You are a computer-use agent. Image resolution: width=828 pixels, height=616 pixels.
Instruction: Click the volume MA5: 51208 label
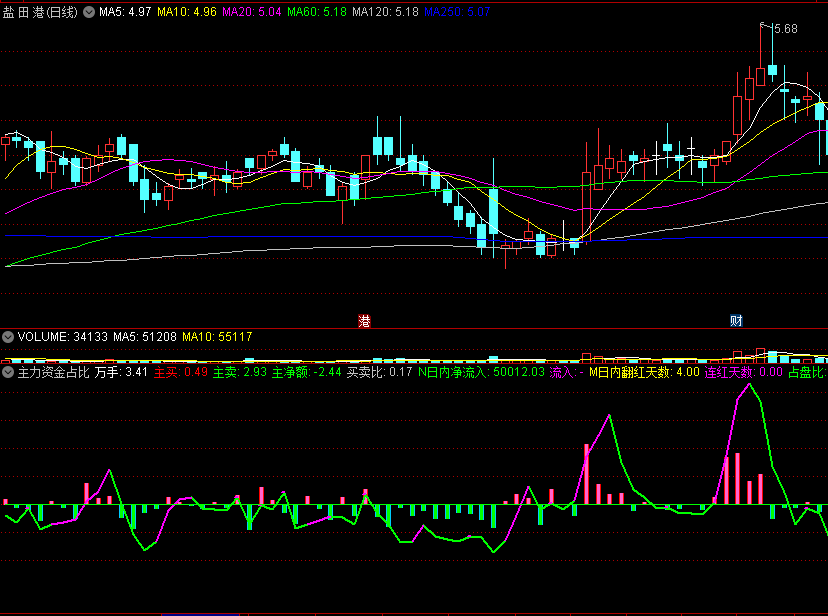pyautogui.click(x=145, y=337)
